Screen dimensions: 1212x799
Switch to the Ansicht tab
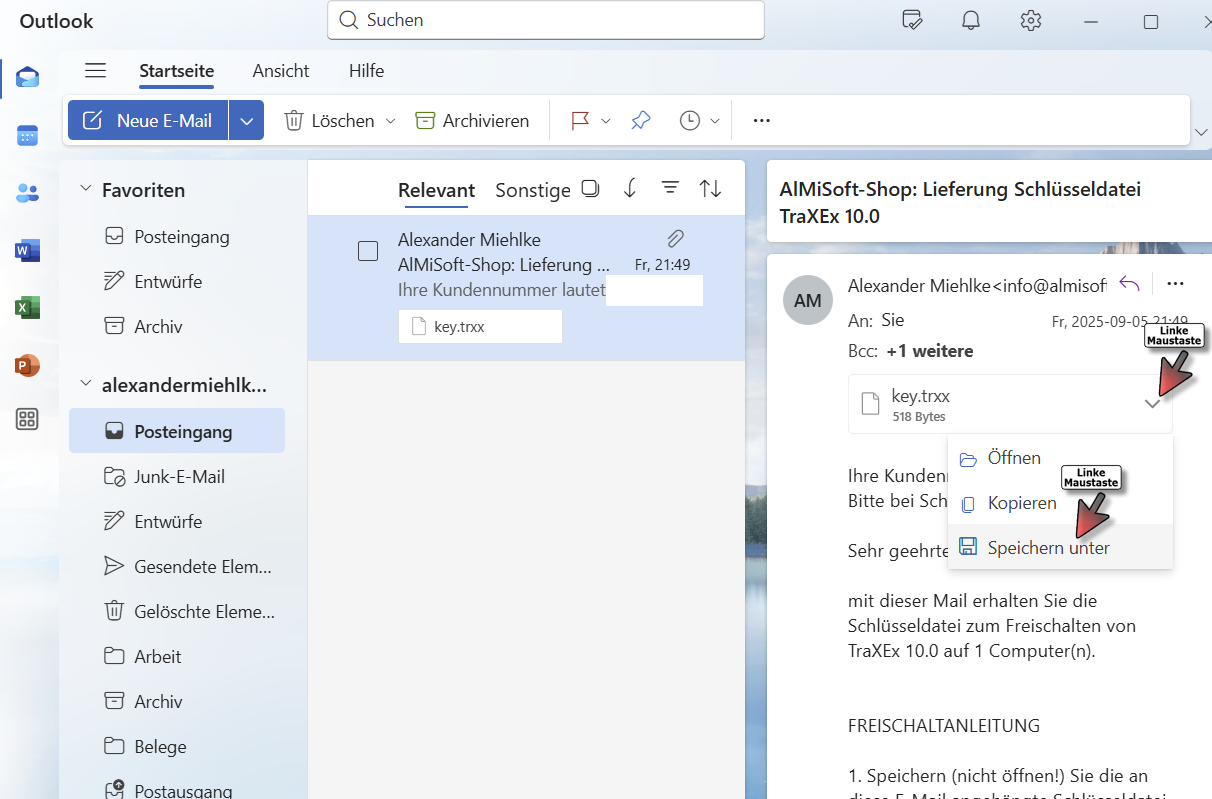tap(281, 71)
